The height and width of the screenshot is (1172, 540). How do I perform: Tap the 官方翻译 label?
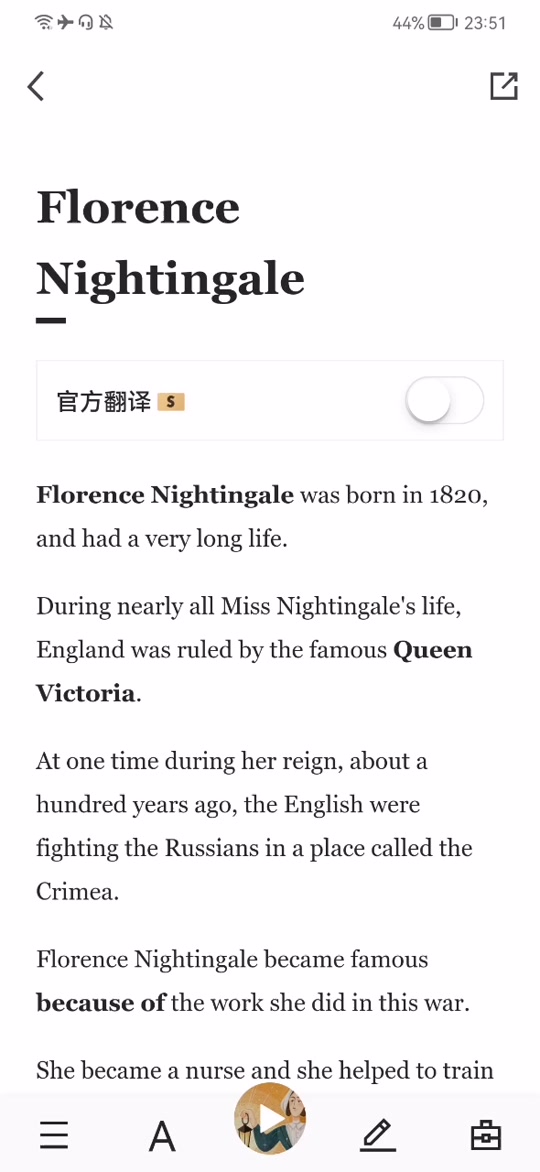[x=103, y=401]
